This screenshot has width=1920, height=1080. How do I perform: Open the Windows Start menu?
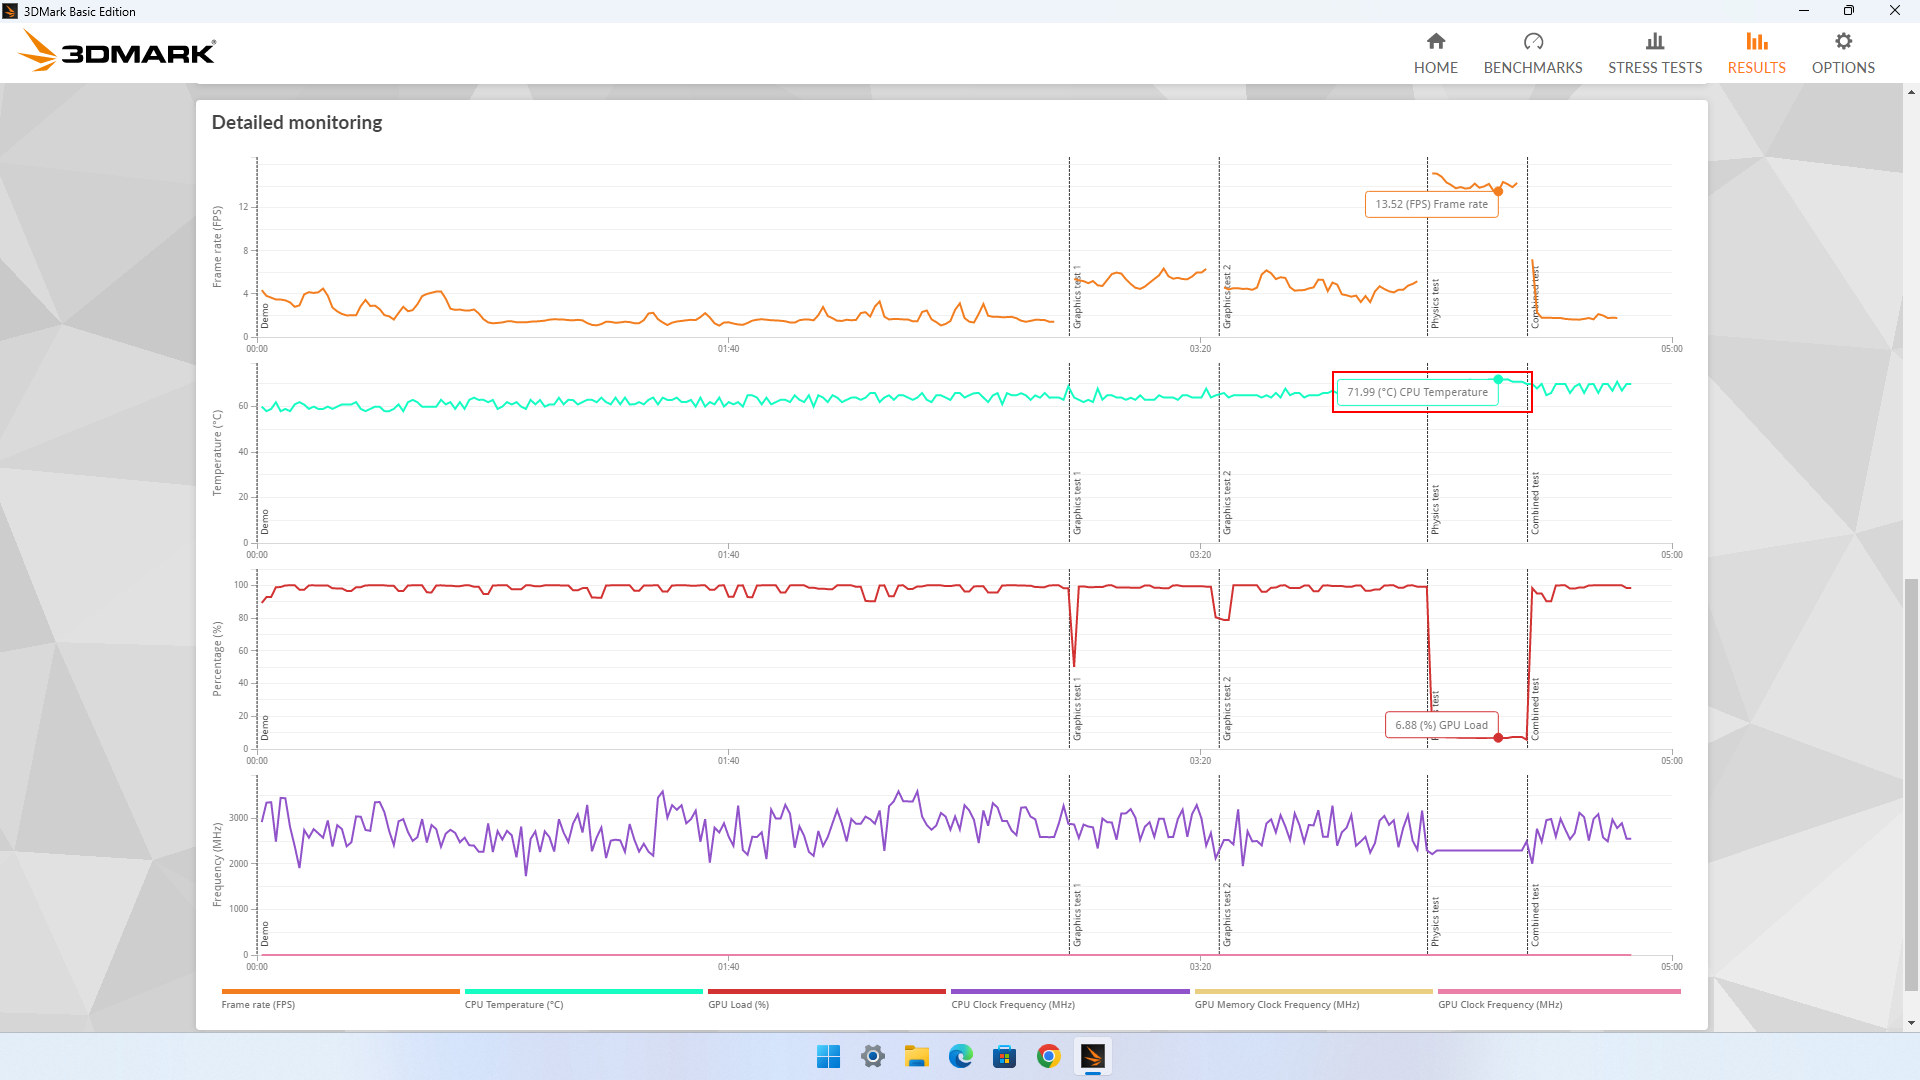tap(828, 1056)
